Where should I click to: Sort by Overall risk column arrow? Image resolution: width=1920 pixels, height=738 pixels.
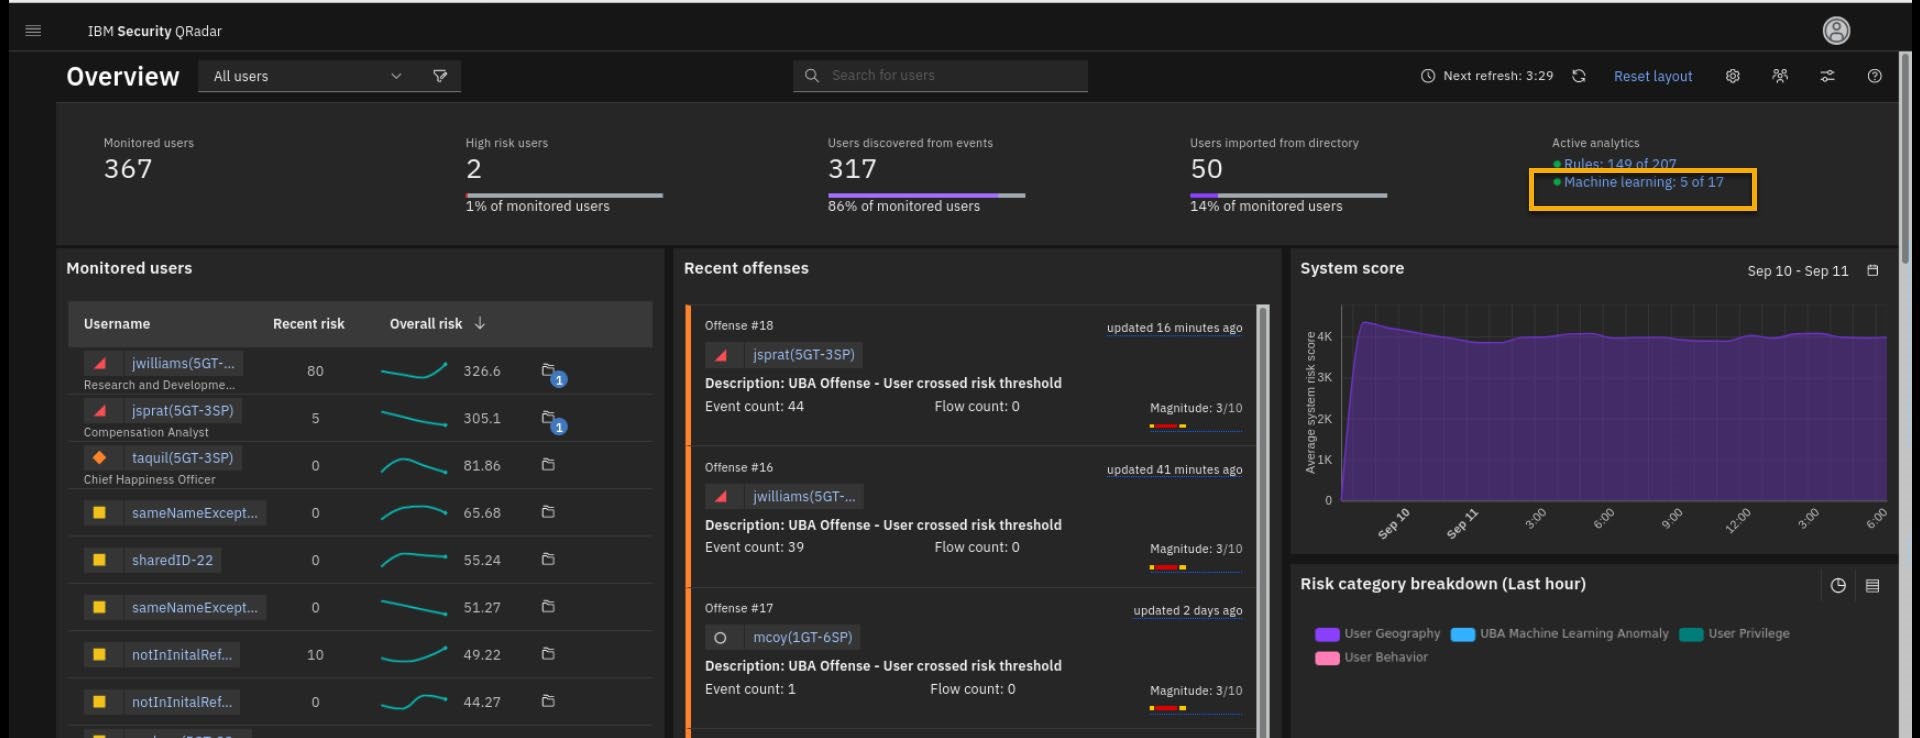coord(480,324)
